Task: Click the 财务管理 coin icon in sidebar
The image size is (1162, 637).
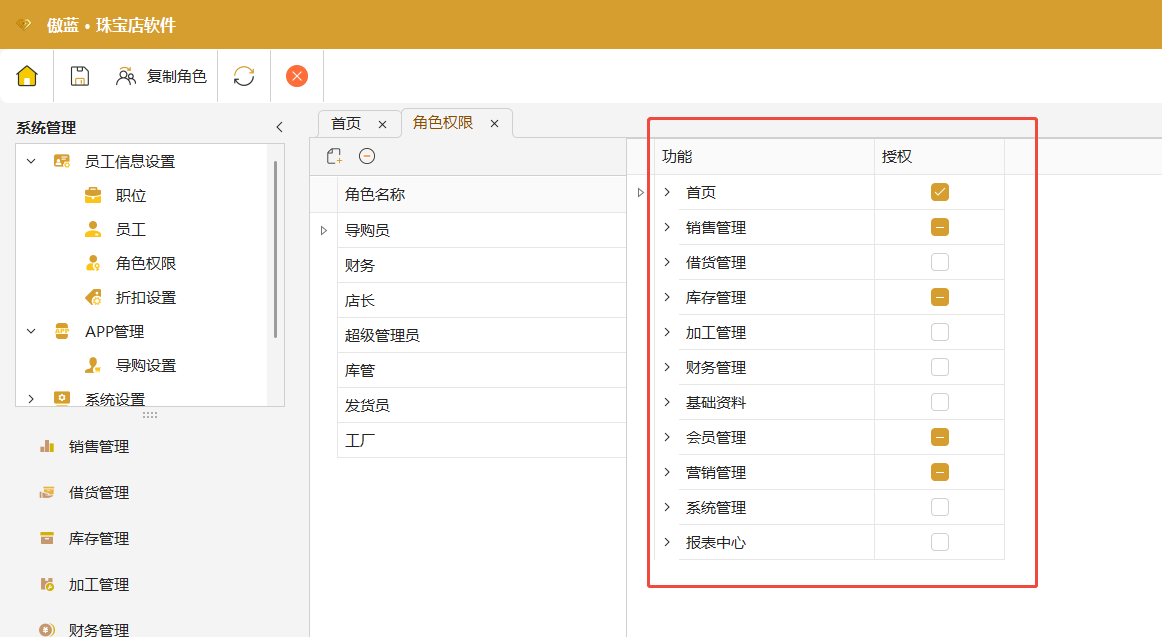Action: click(x=47, y=630)
